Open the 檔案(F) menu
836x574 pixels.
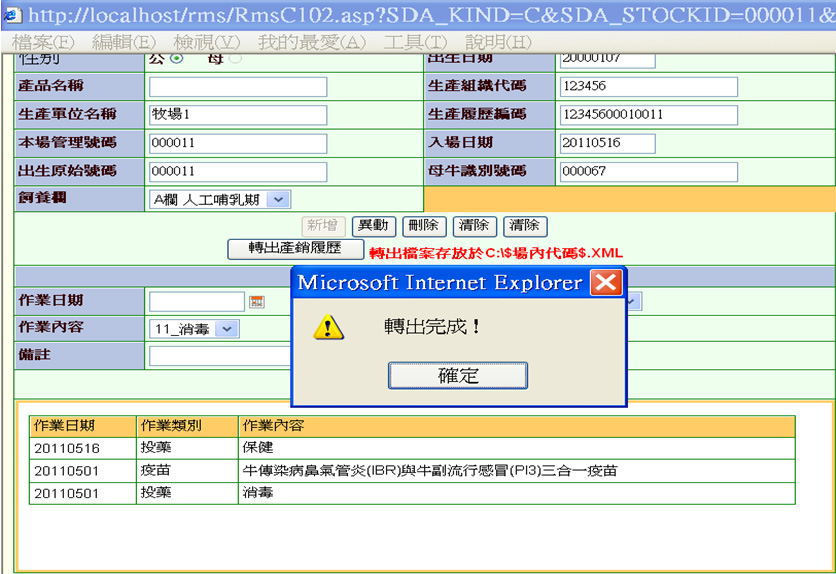tap(43, 42)
